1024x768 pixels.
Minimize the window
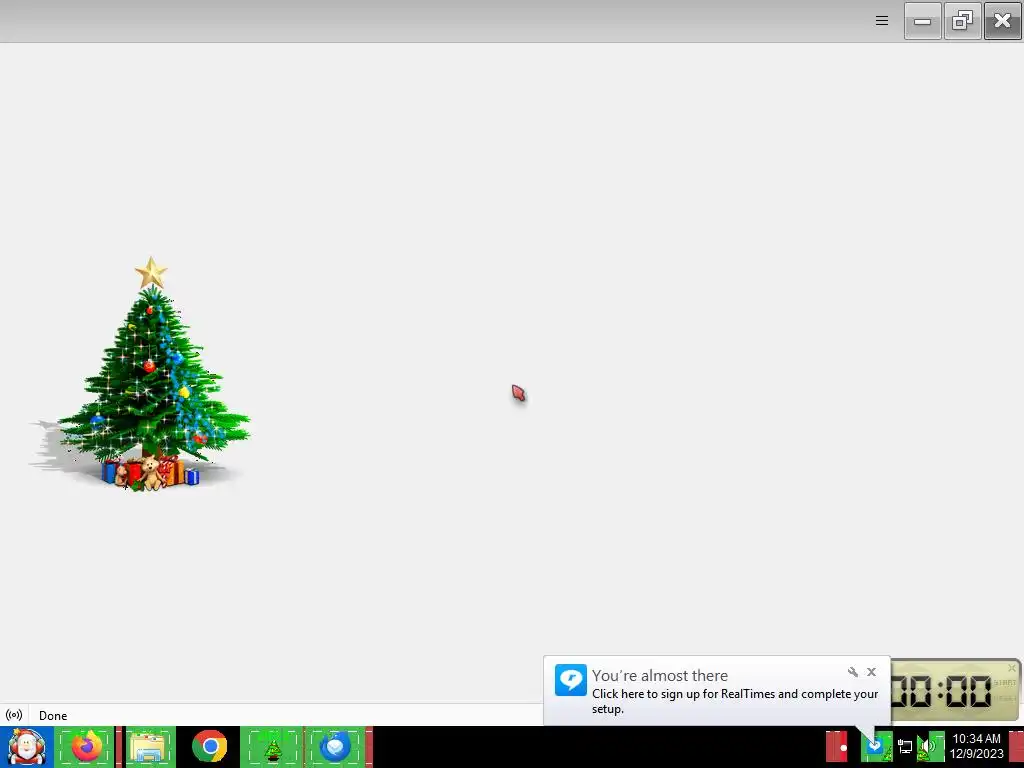(922, 21)
